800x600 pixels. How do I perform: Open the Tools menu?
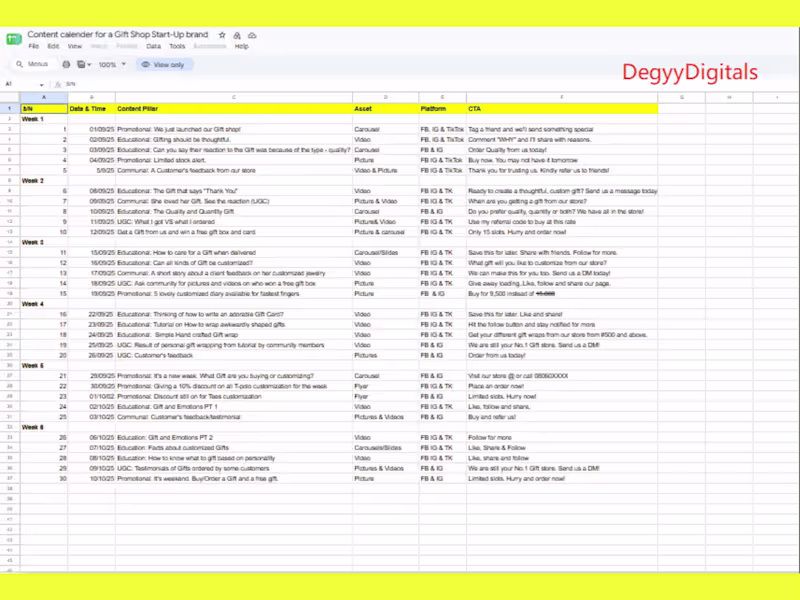[x=177, y=46]
